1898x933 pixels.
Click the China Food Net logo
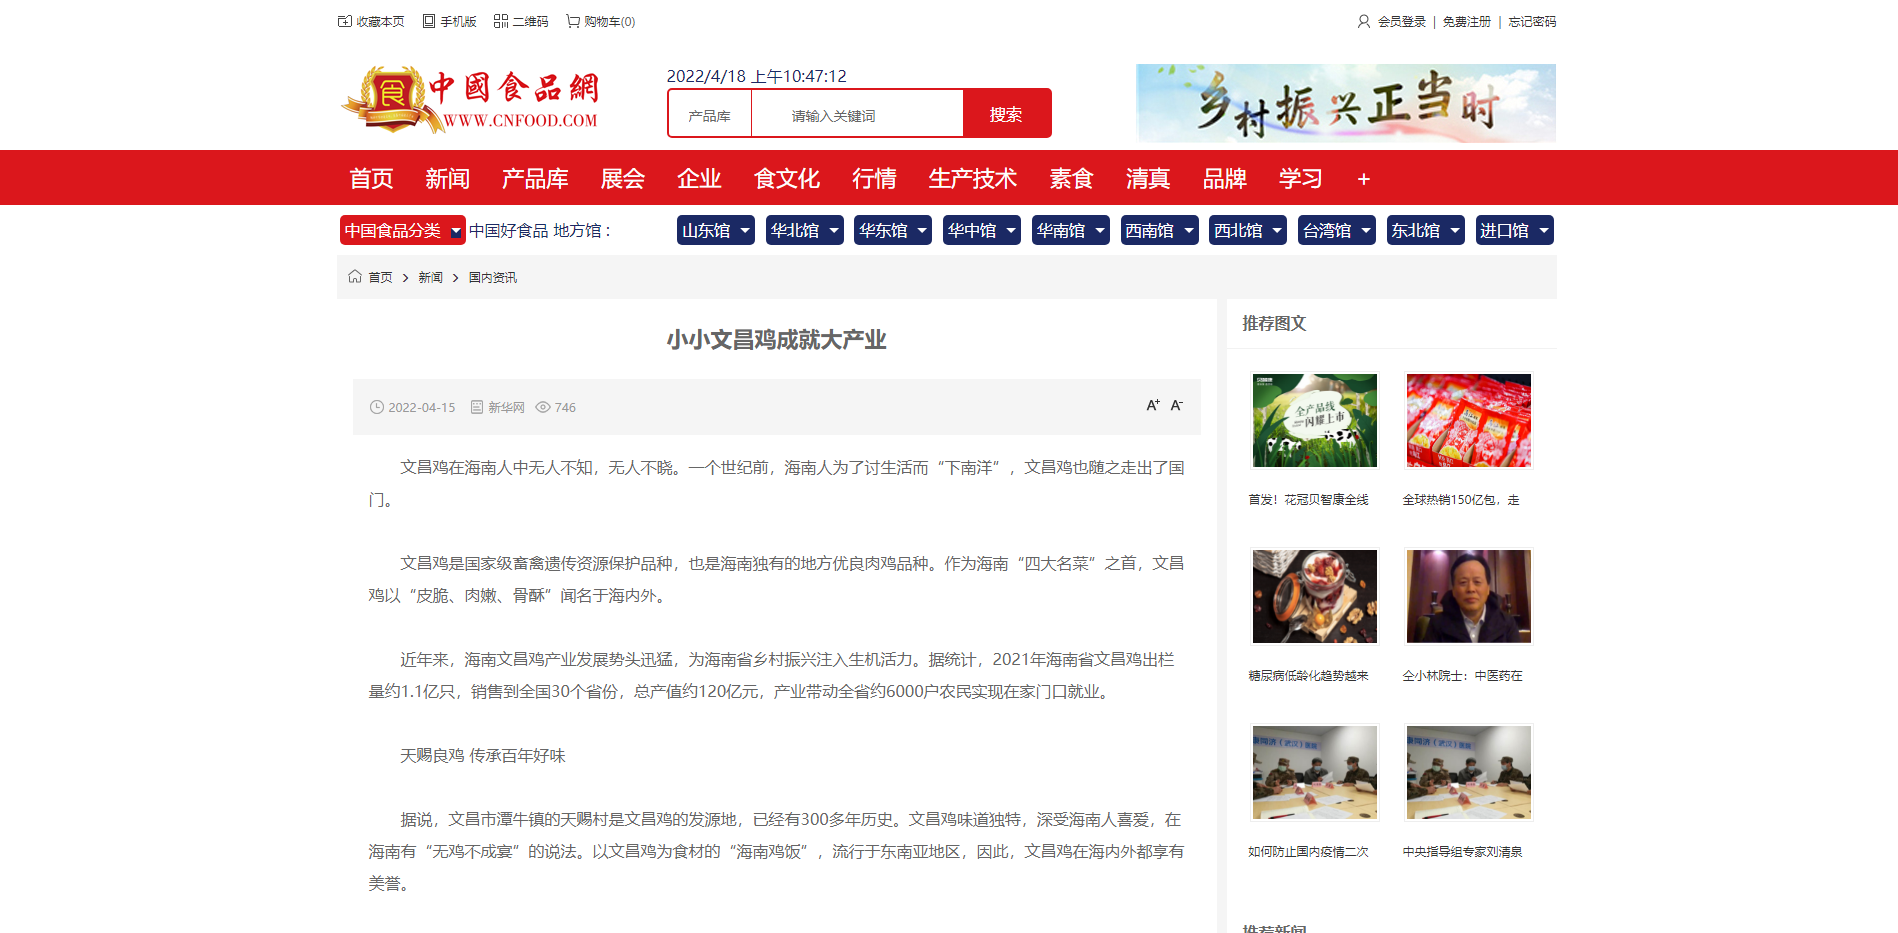(470, 100)
